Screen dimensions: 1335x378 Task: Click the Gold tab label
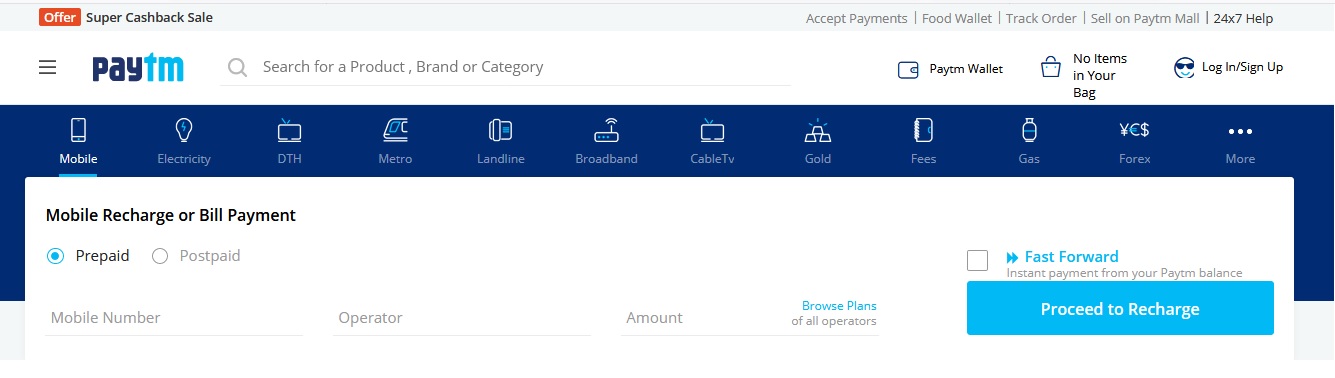[818, 159]
